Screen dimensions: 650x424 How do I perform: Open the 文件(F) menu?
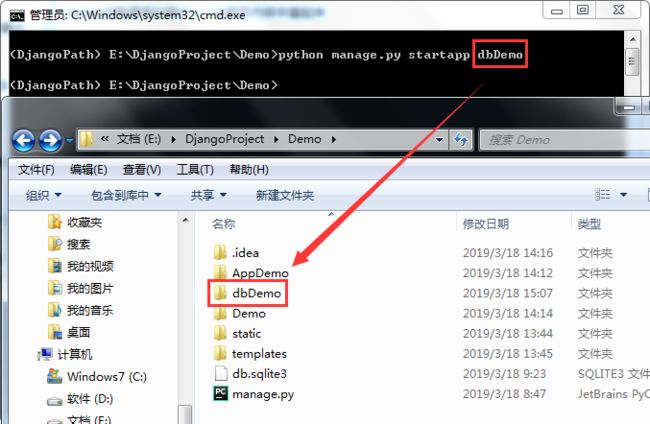click(x=36, y=170)
